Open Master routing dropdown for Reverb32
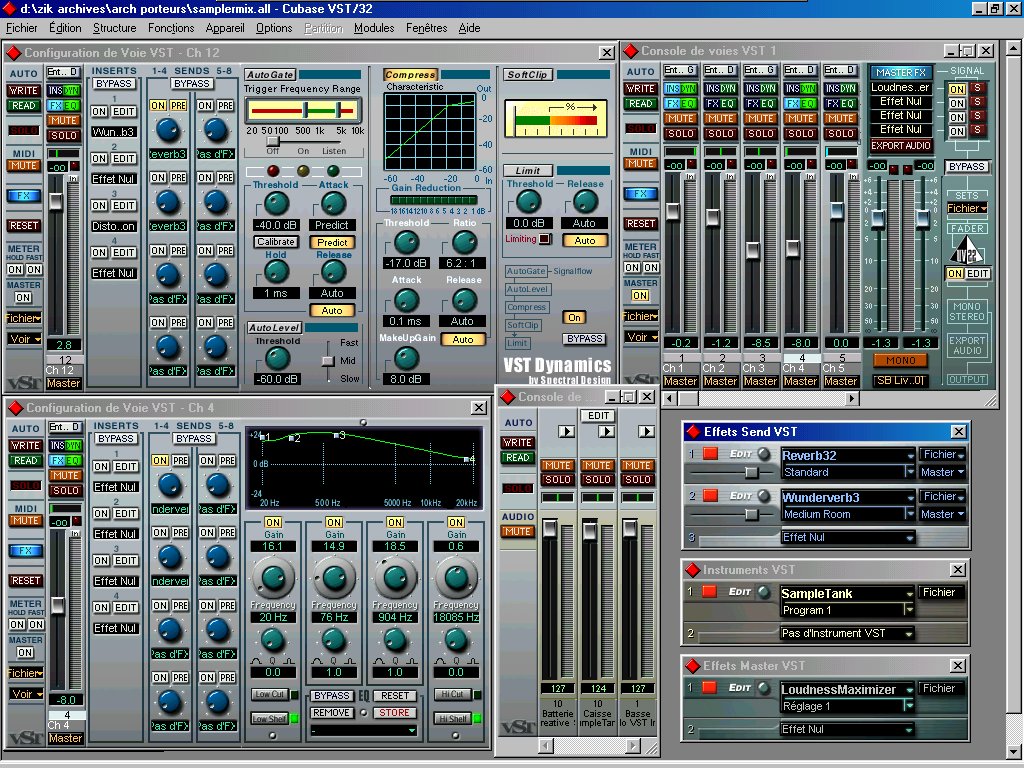This screenshot has width=1024, height=768. tap(942, 472)
